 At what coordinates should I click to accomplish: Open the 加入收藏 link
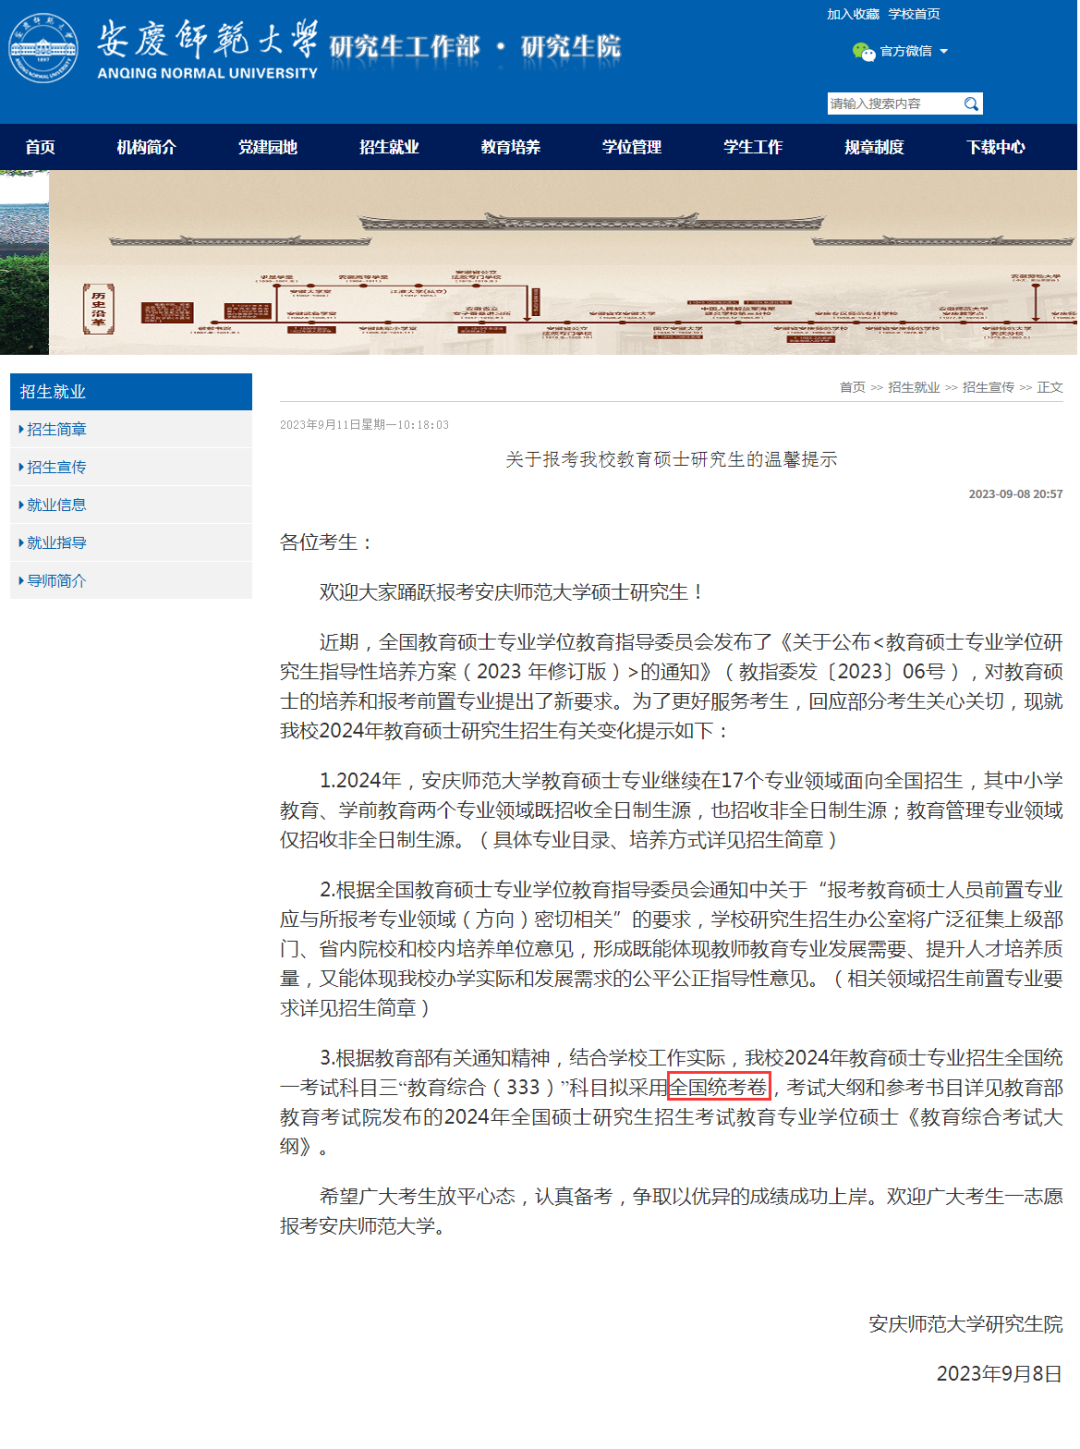click(853, 14)
